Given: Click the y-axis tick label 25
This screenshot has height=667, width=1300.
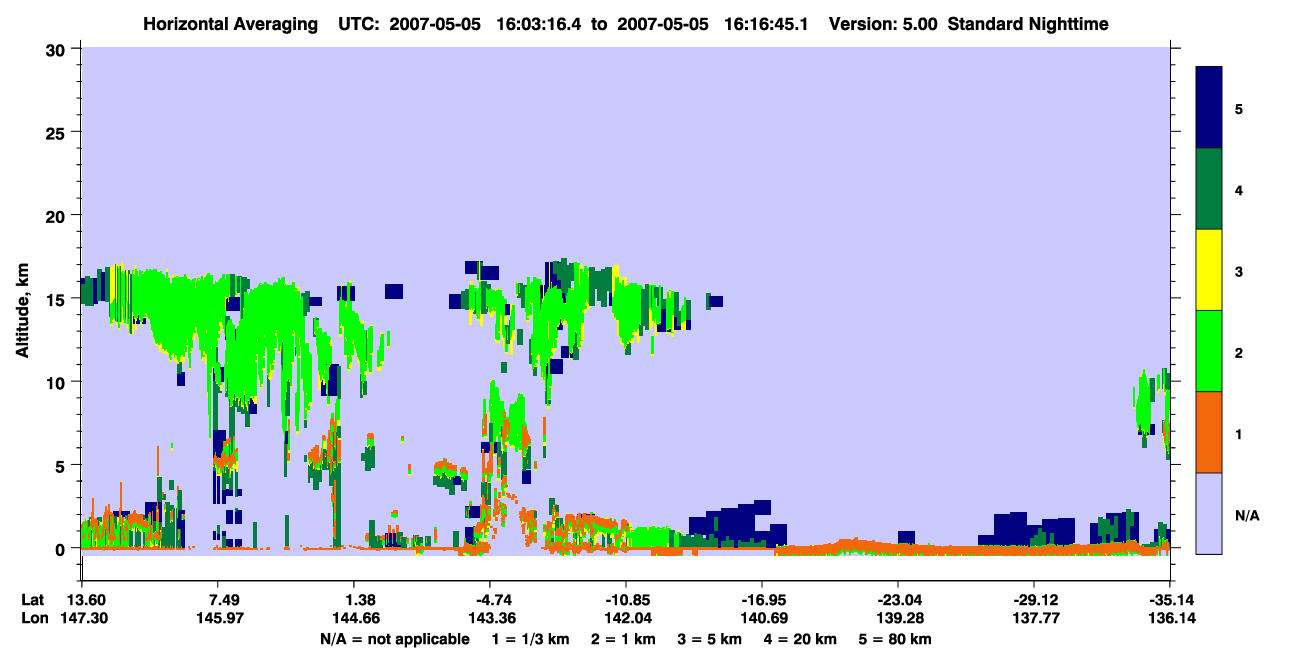Looking at the screenshot, I should click(58, 133).
